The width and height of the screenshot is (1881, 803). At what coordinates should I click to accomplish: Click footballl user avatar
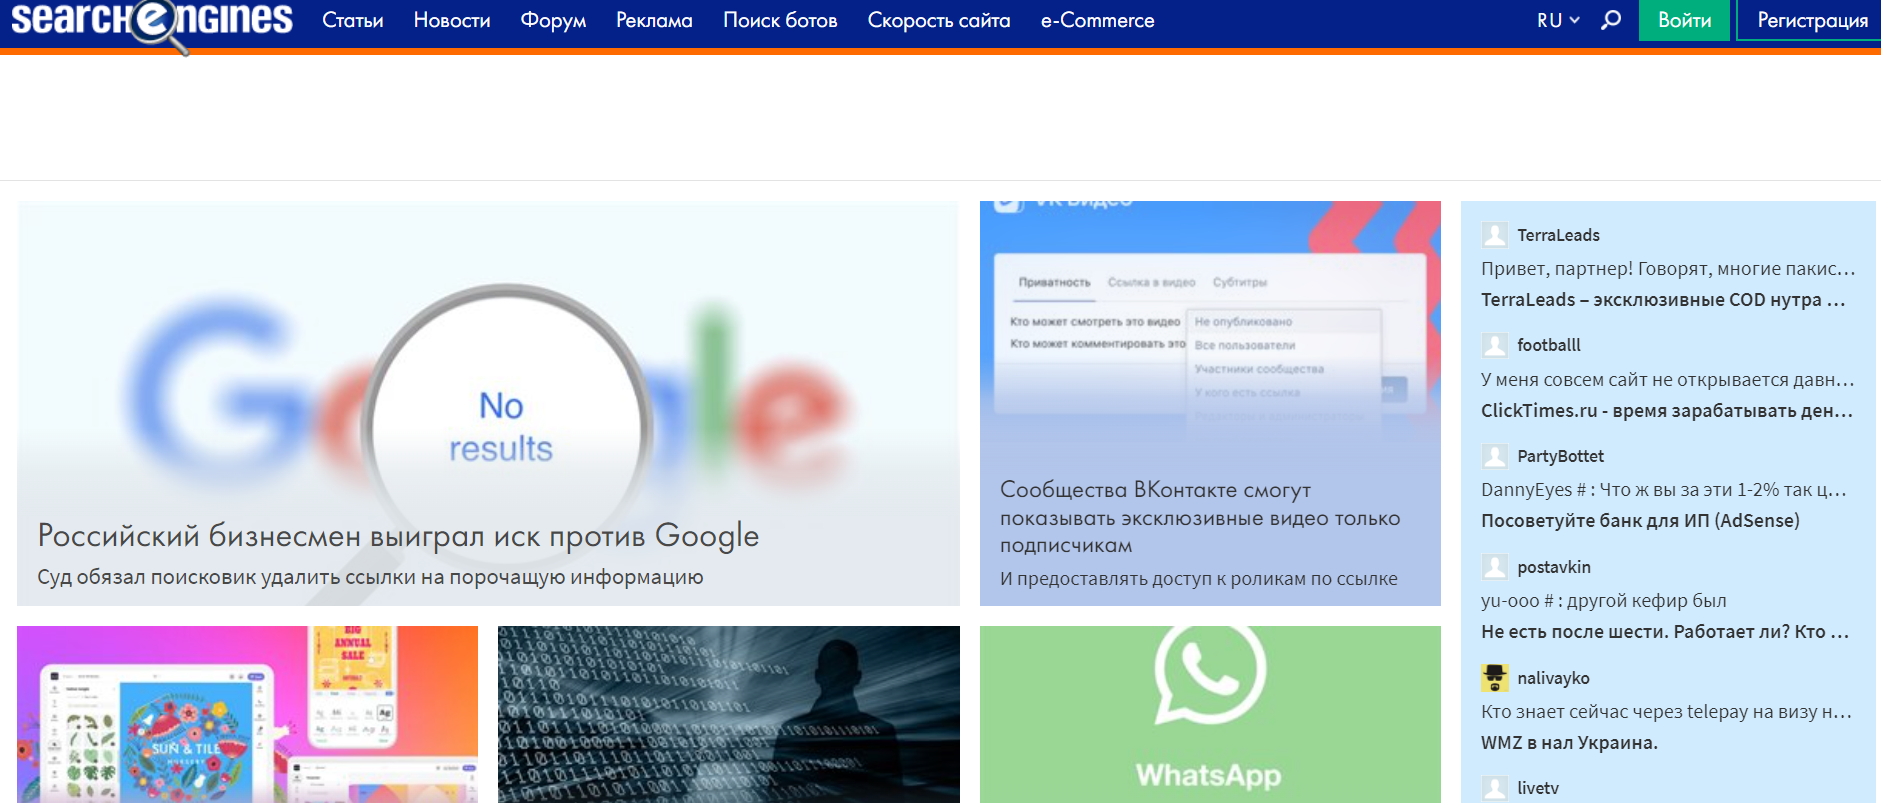(x=1495, y=345)
